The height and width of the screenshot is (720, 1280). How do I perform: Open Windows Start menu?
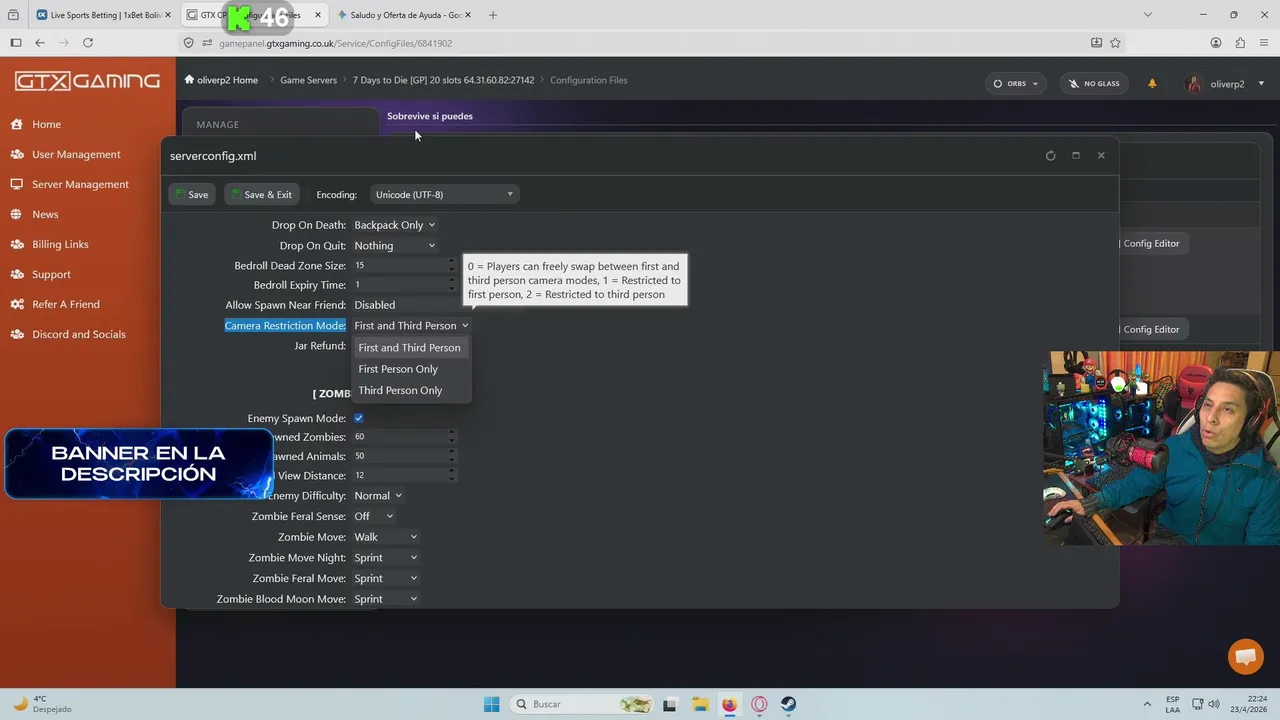(x=491, y=704)
